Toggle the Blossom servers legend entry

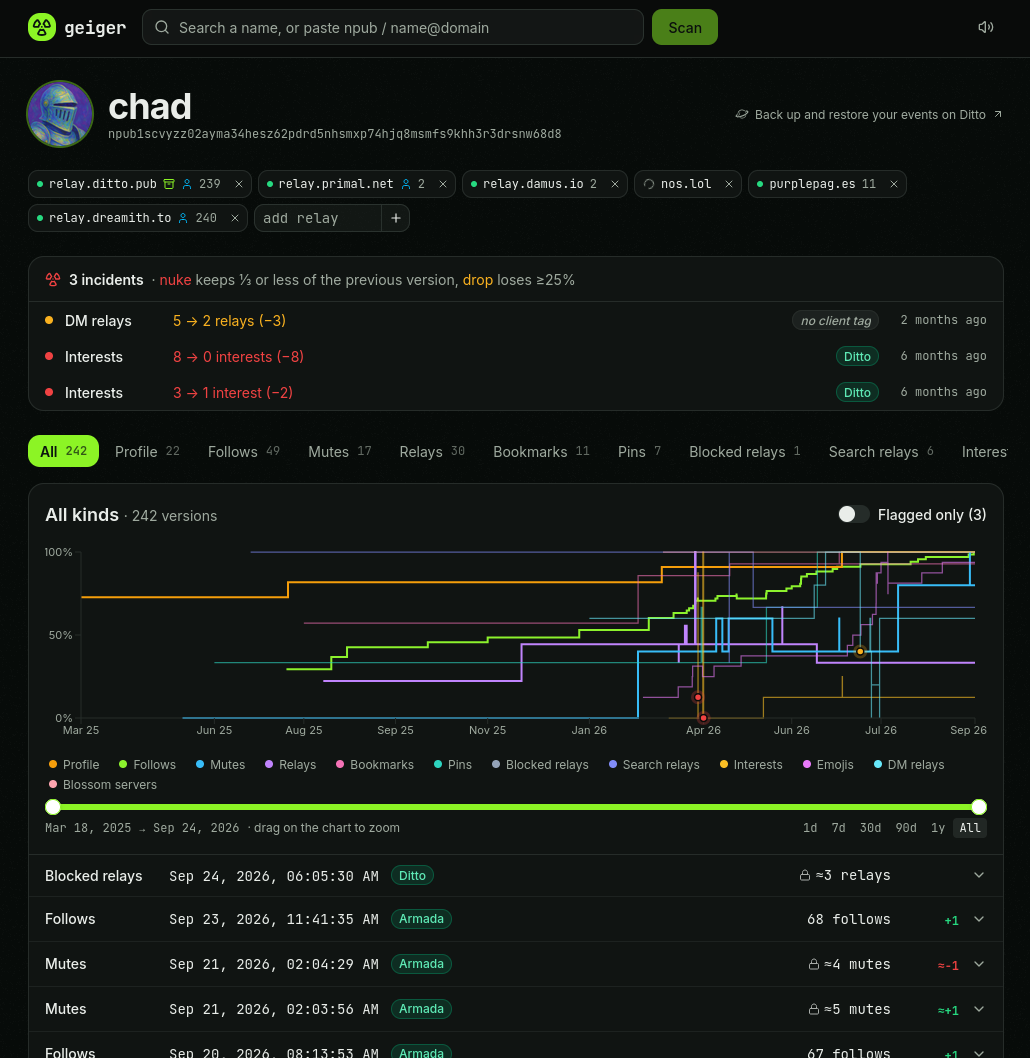103,785
